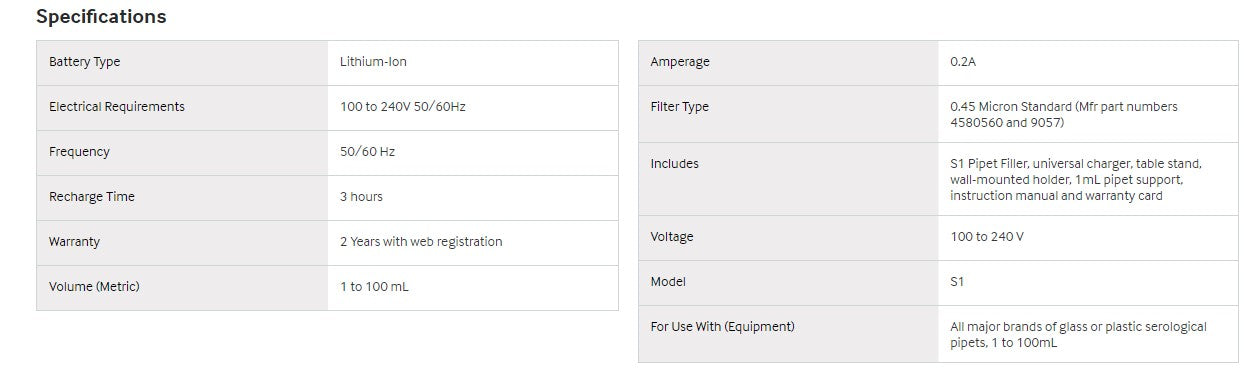Click the Filter Type label
Screen dimensions: 1255x380
pos(679,107)
